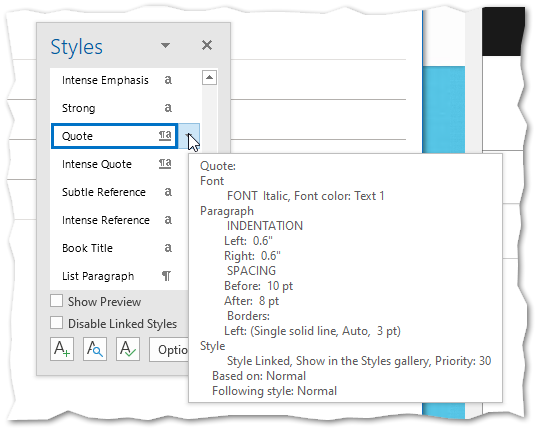Viewport: 537px width, 430px height.
Task: Apply the Quote style
Action: coord(114,136)
